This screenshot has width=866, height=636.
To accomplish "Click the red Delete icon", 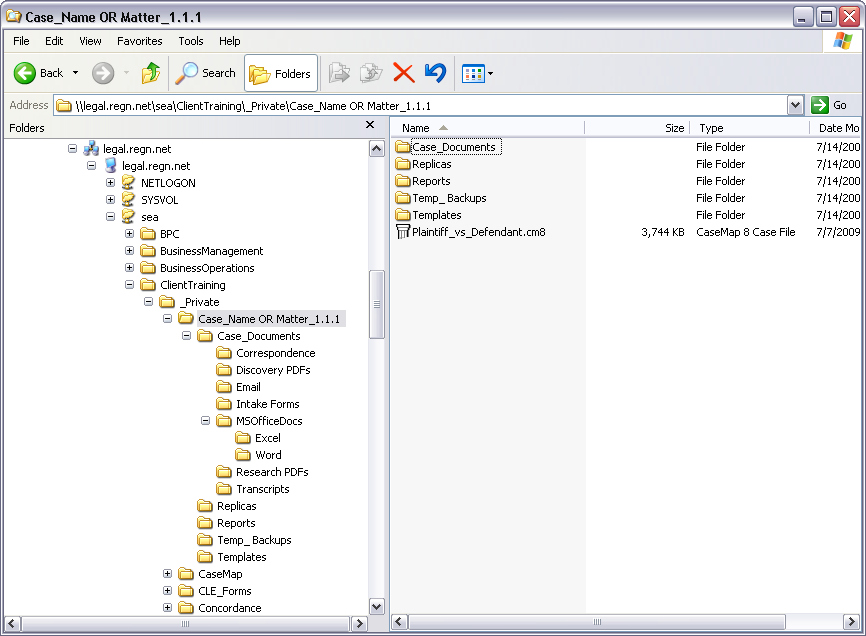I will [403, 73].
